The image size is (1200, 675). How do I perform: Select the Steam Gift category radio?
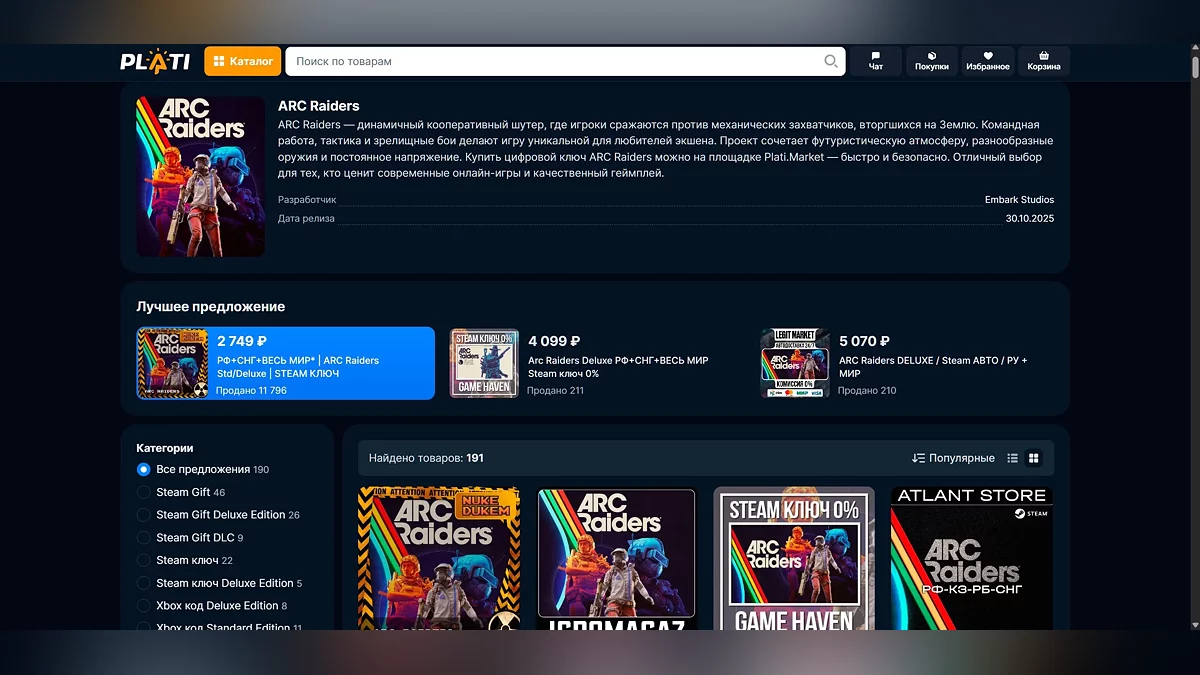click(143, 492)
